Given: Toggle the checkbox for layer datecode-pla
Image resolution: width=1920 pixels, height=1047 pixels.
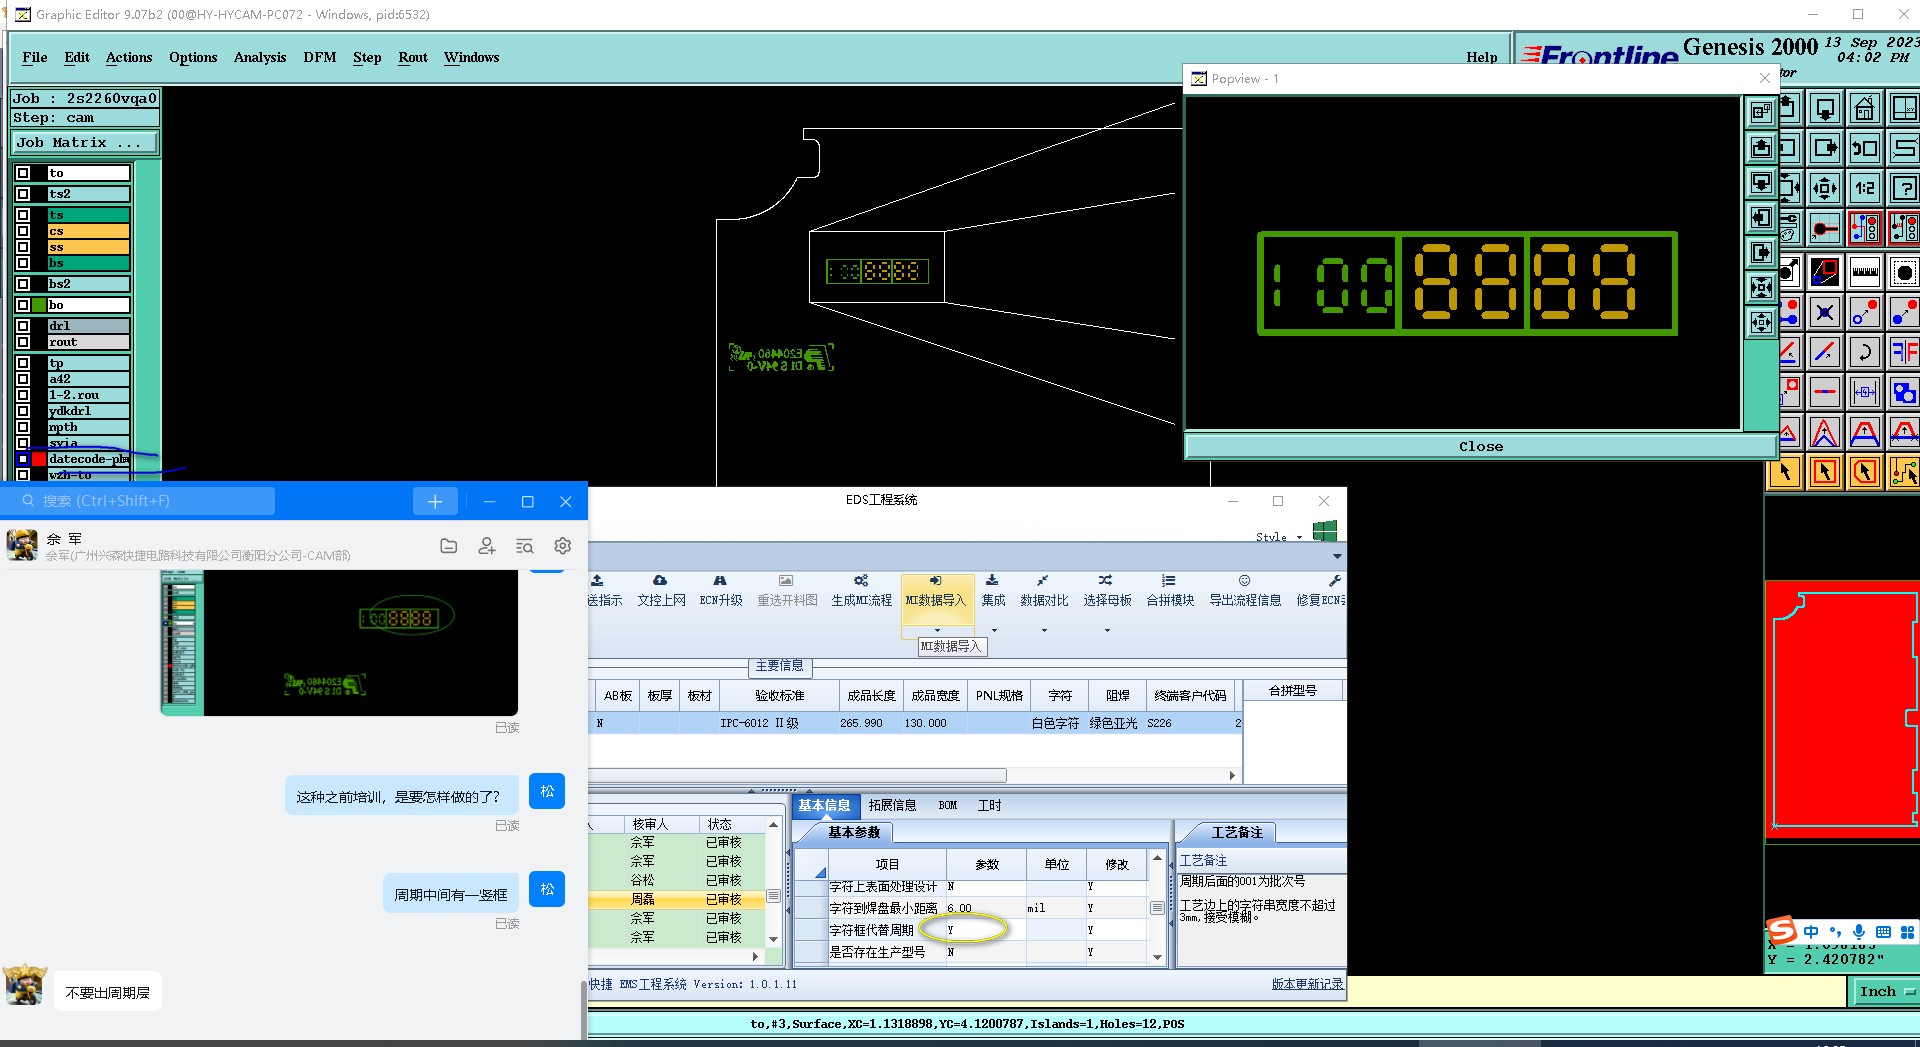Looking at the screenshot, I should (x=23, y=459).
